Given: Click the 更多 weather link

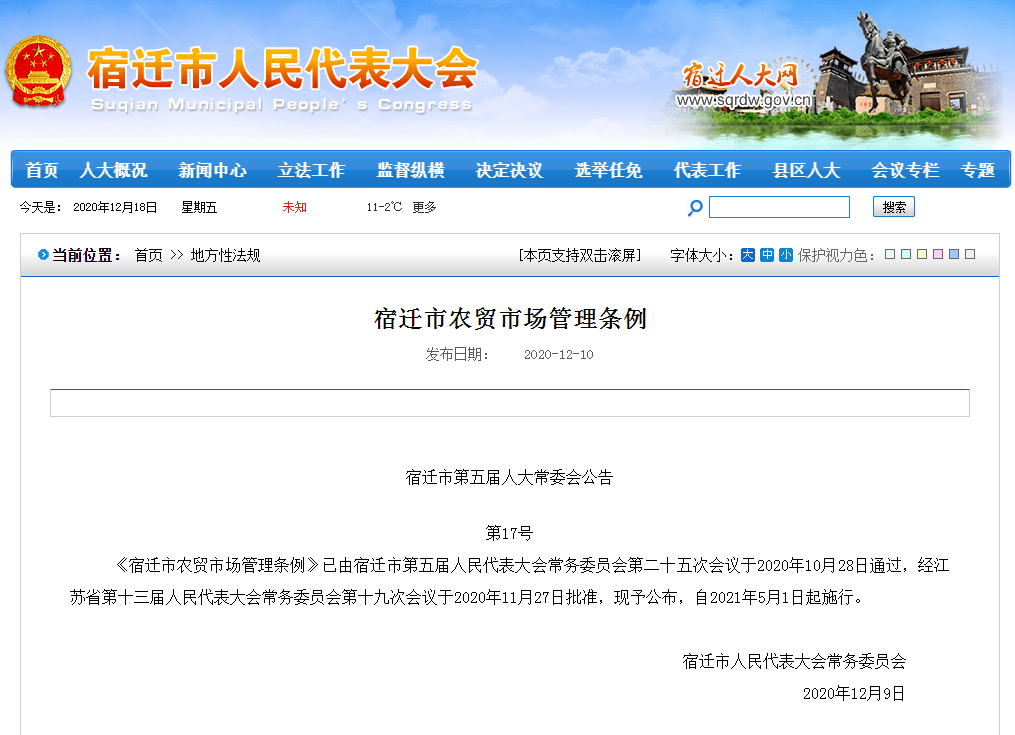Looking at the screenshot, I should [424, 207].
